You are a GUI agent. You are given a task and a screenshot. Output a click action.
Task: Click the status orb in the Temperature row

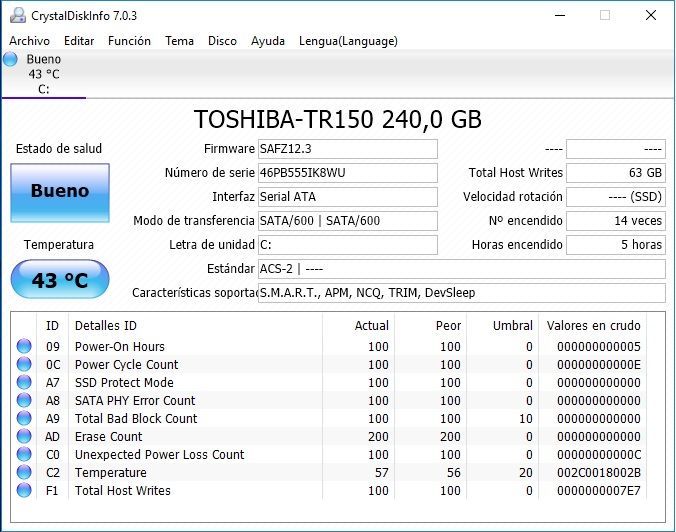coord(23,473)
